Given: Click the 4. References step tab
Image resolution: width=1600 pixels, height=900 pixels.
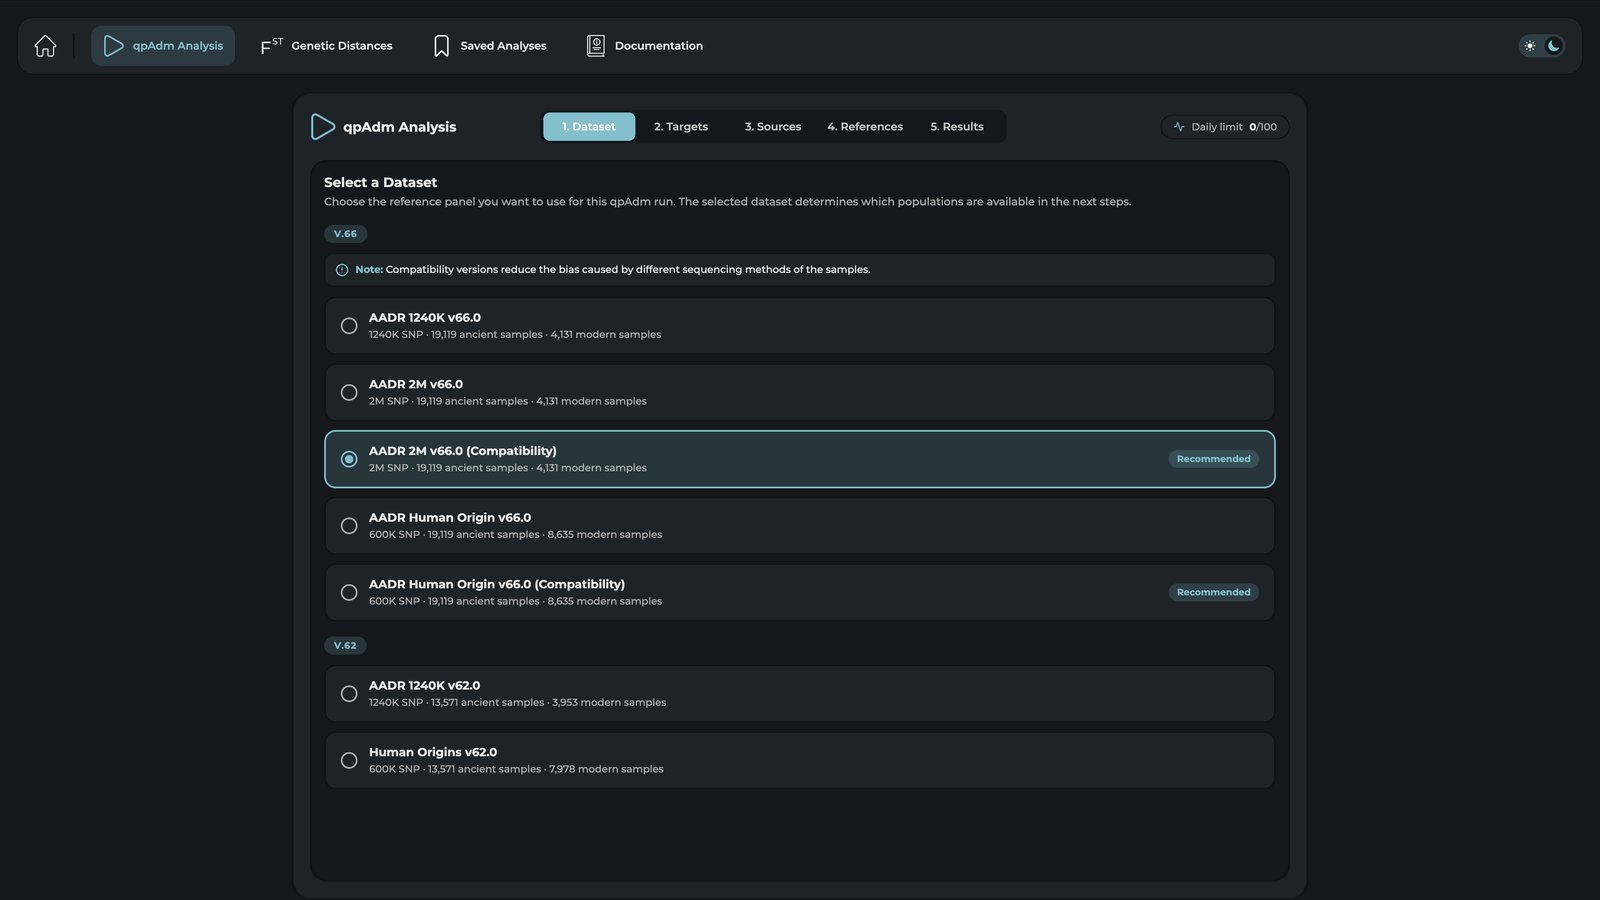Looking at the screenshot, I should pos(865,127).
